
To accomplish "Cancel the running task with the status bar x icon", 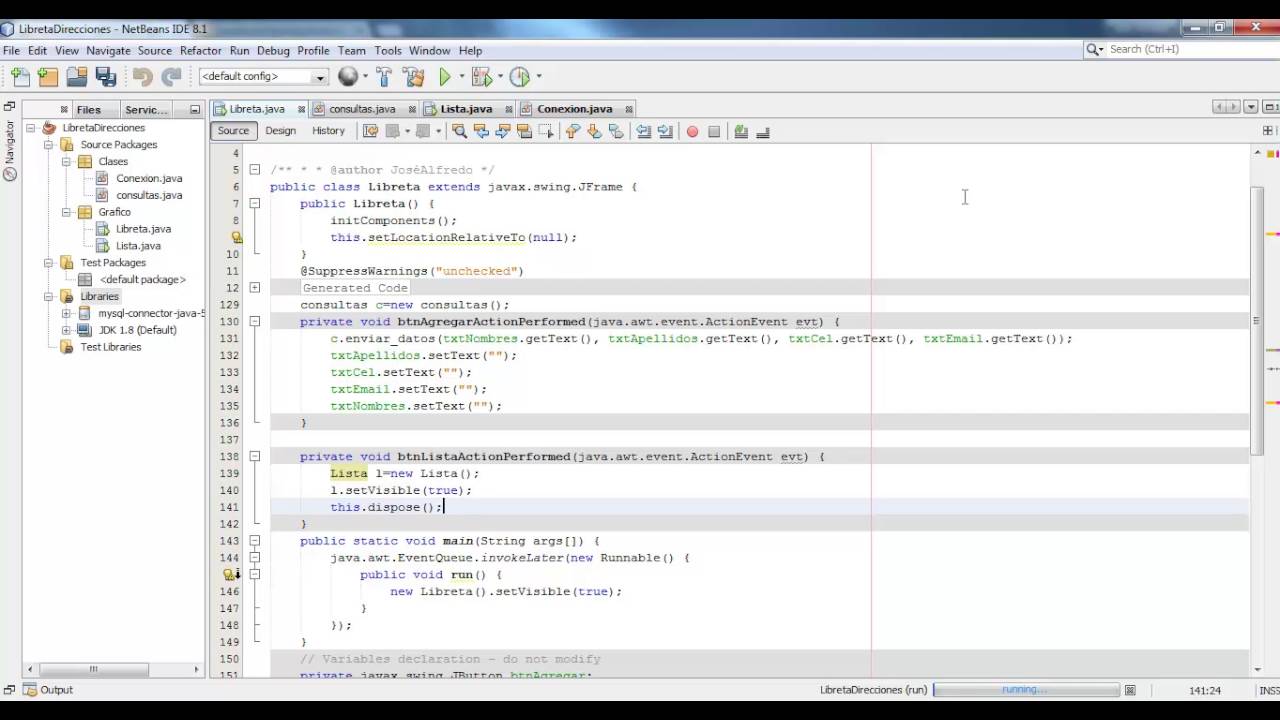I will [x=1130, y=690].
